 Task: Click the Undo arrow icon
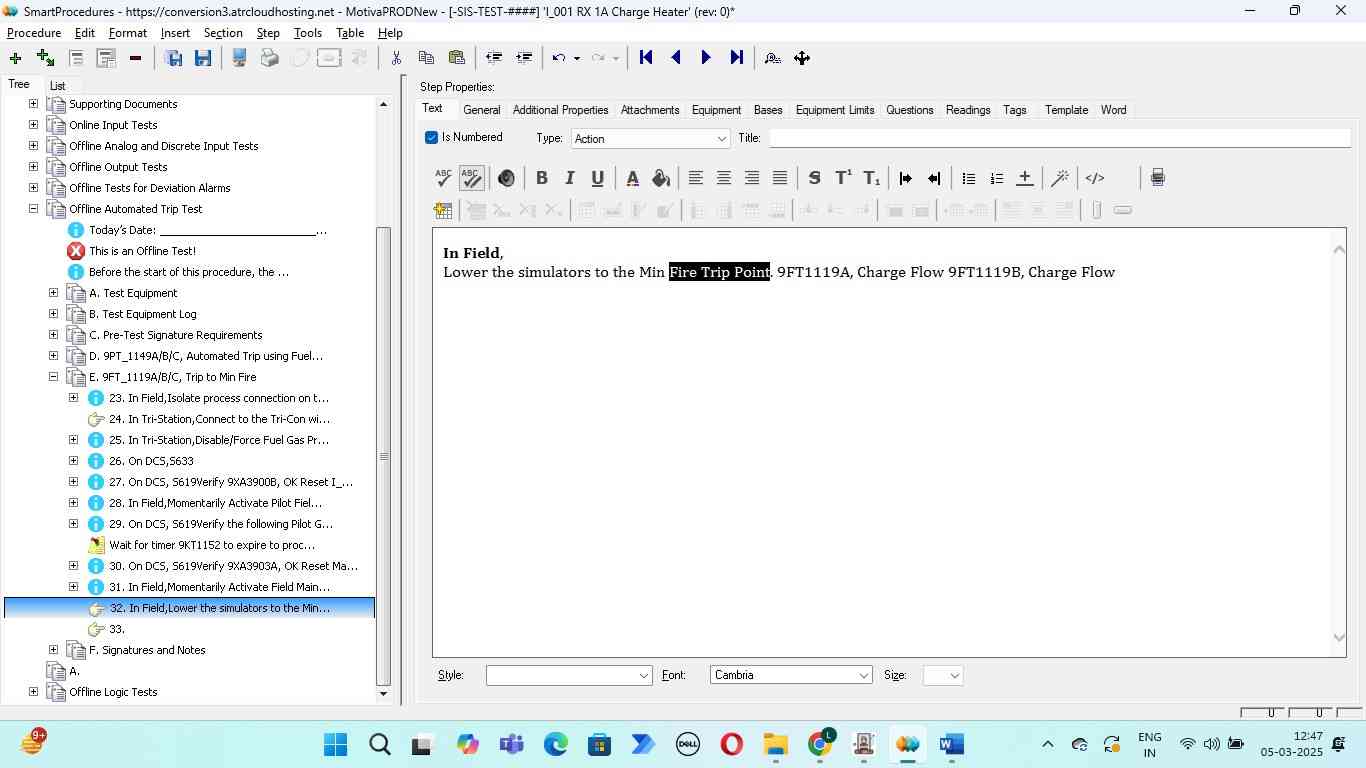pos(559,58)
